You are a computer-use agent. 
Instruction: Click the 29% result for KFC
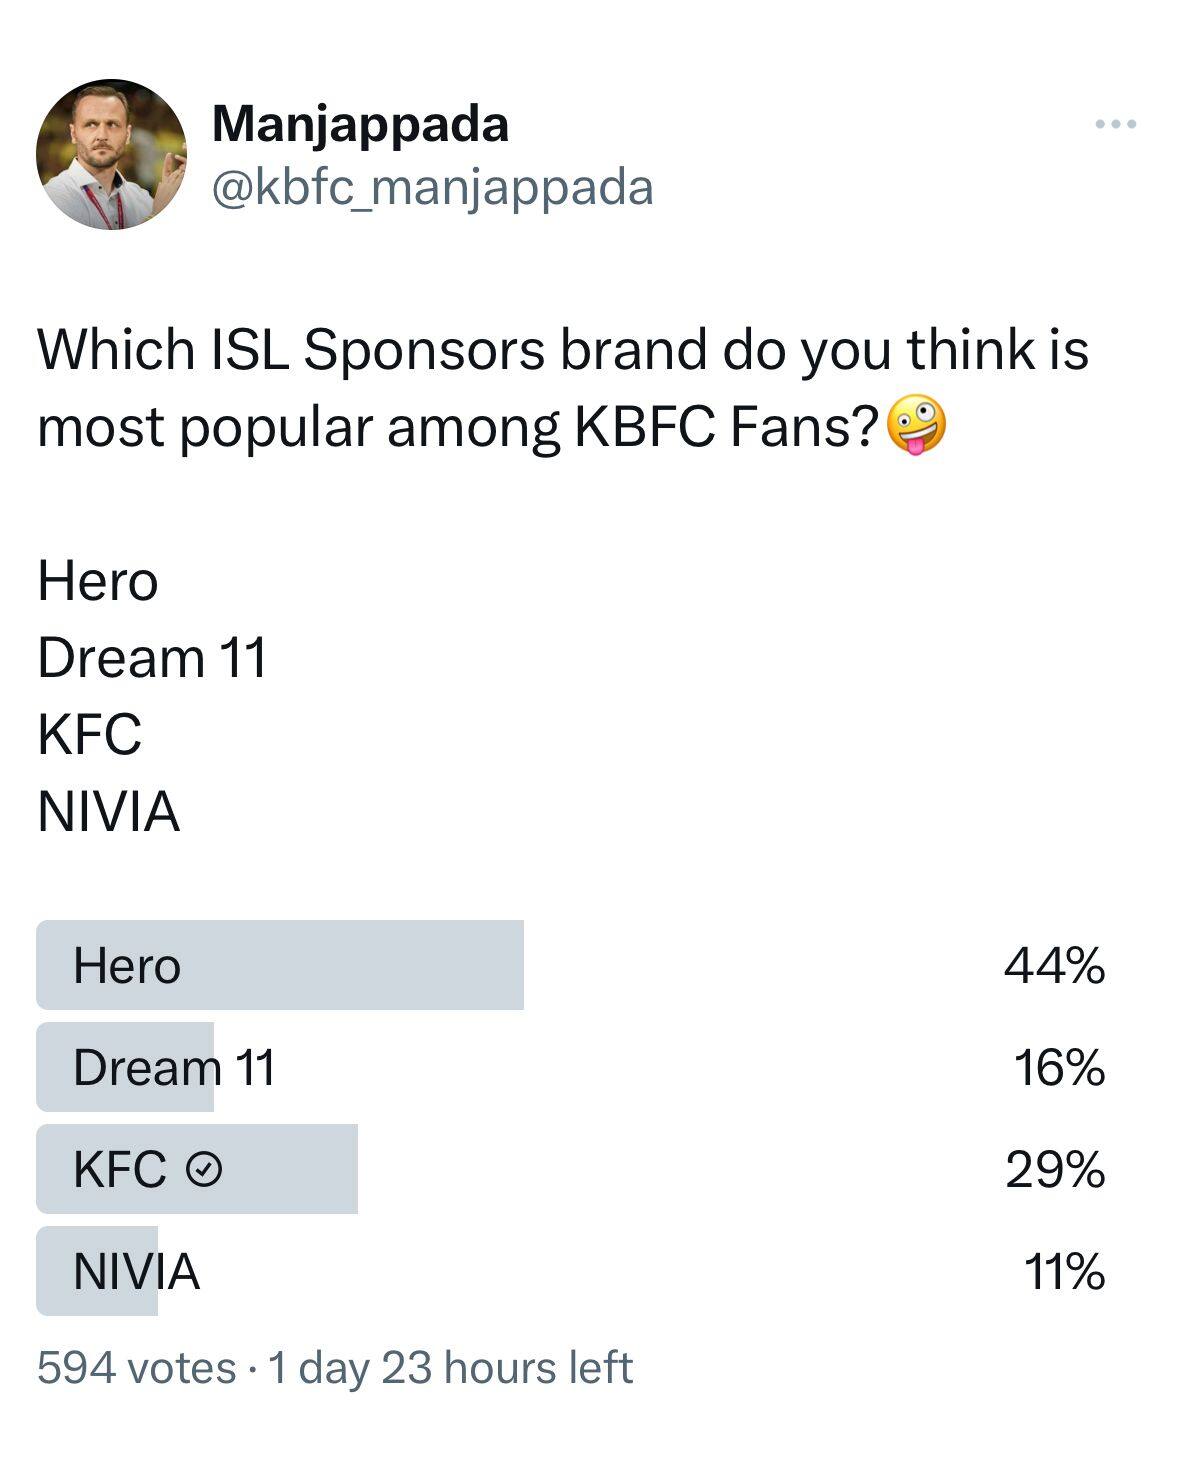[x=1055, y=1170]
